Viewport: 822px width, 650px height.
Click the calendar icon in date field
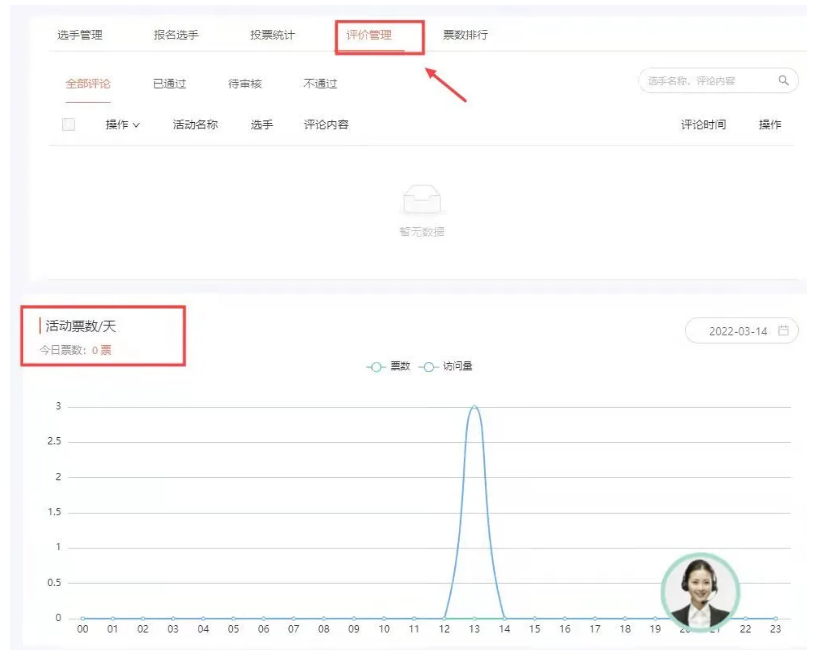tap(783, 330)
